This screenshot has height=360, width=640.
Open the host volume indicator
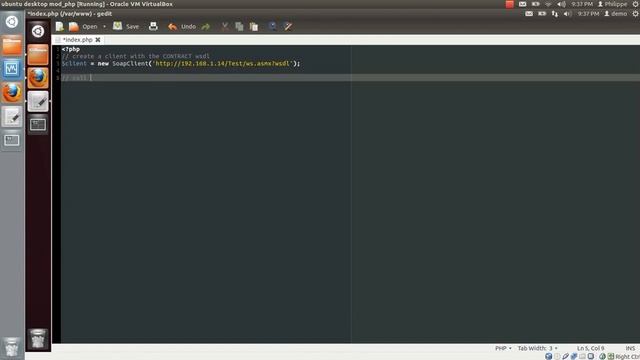tap(562, 4)
